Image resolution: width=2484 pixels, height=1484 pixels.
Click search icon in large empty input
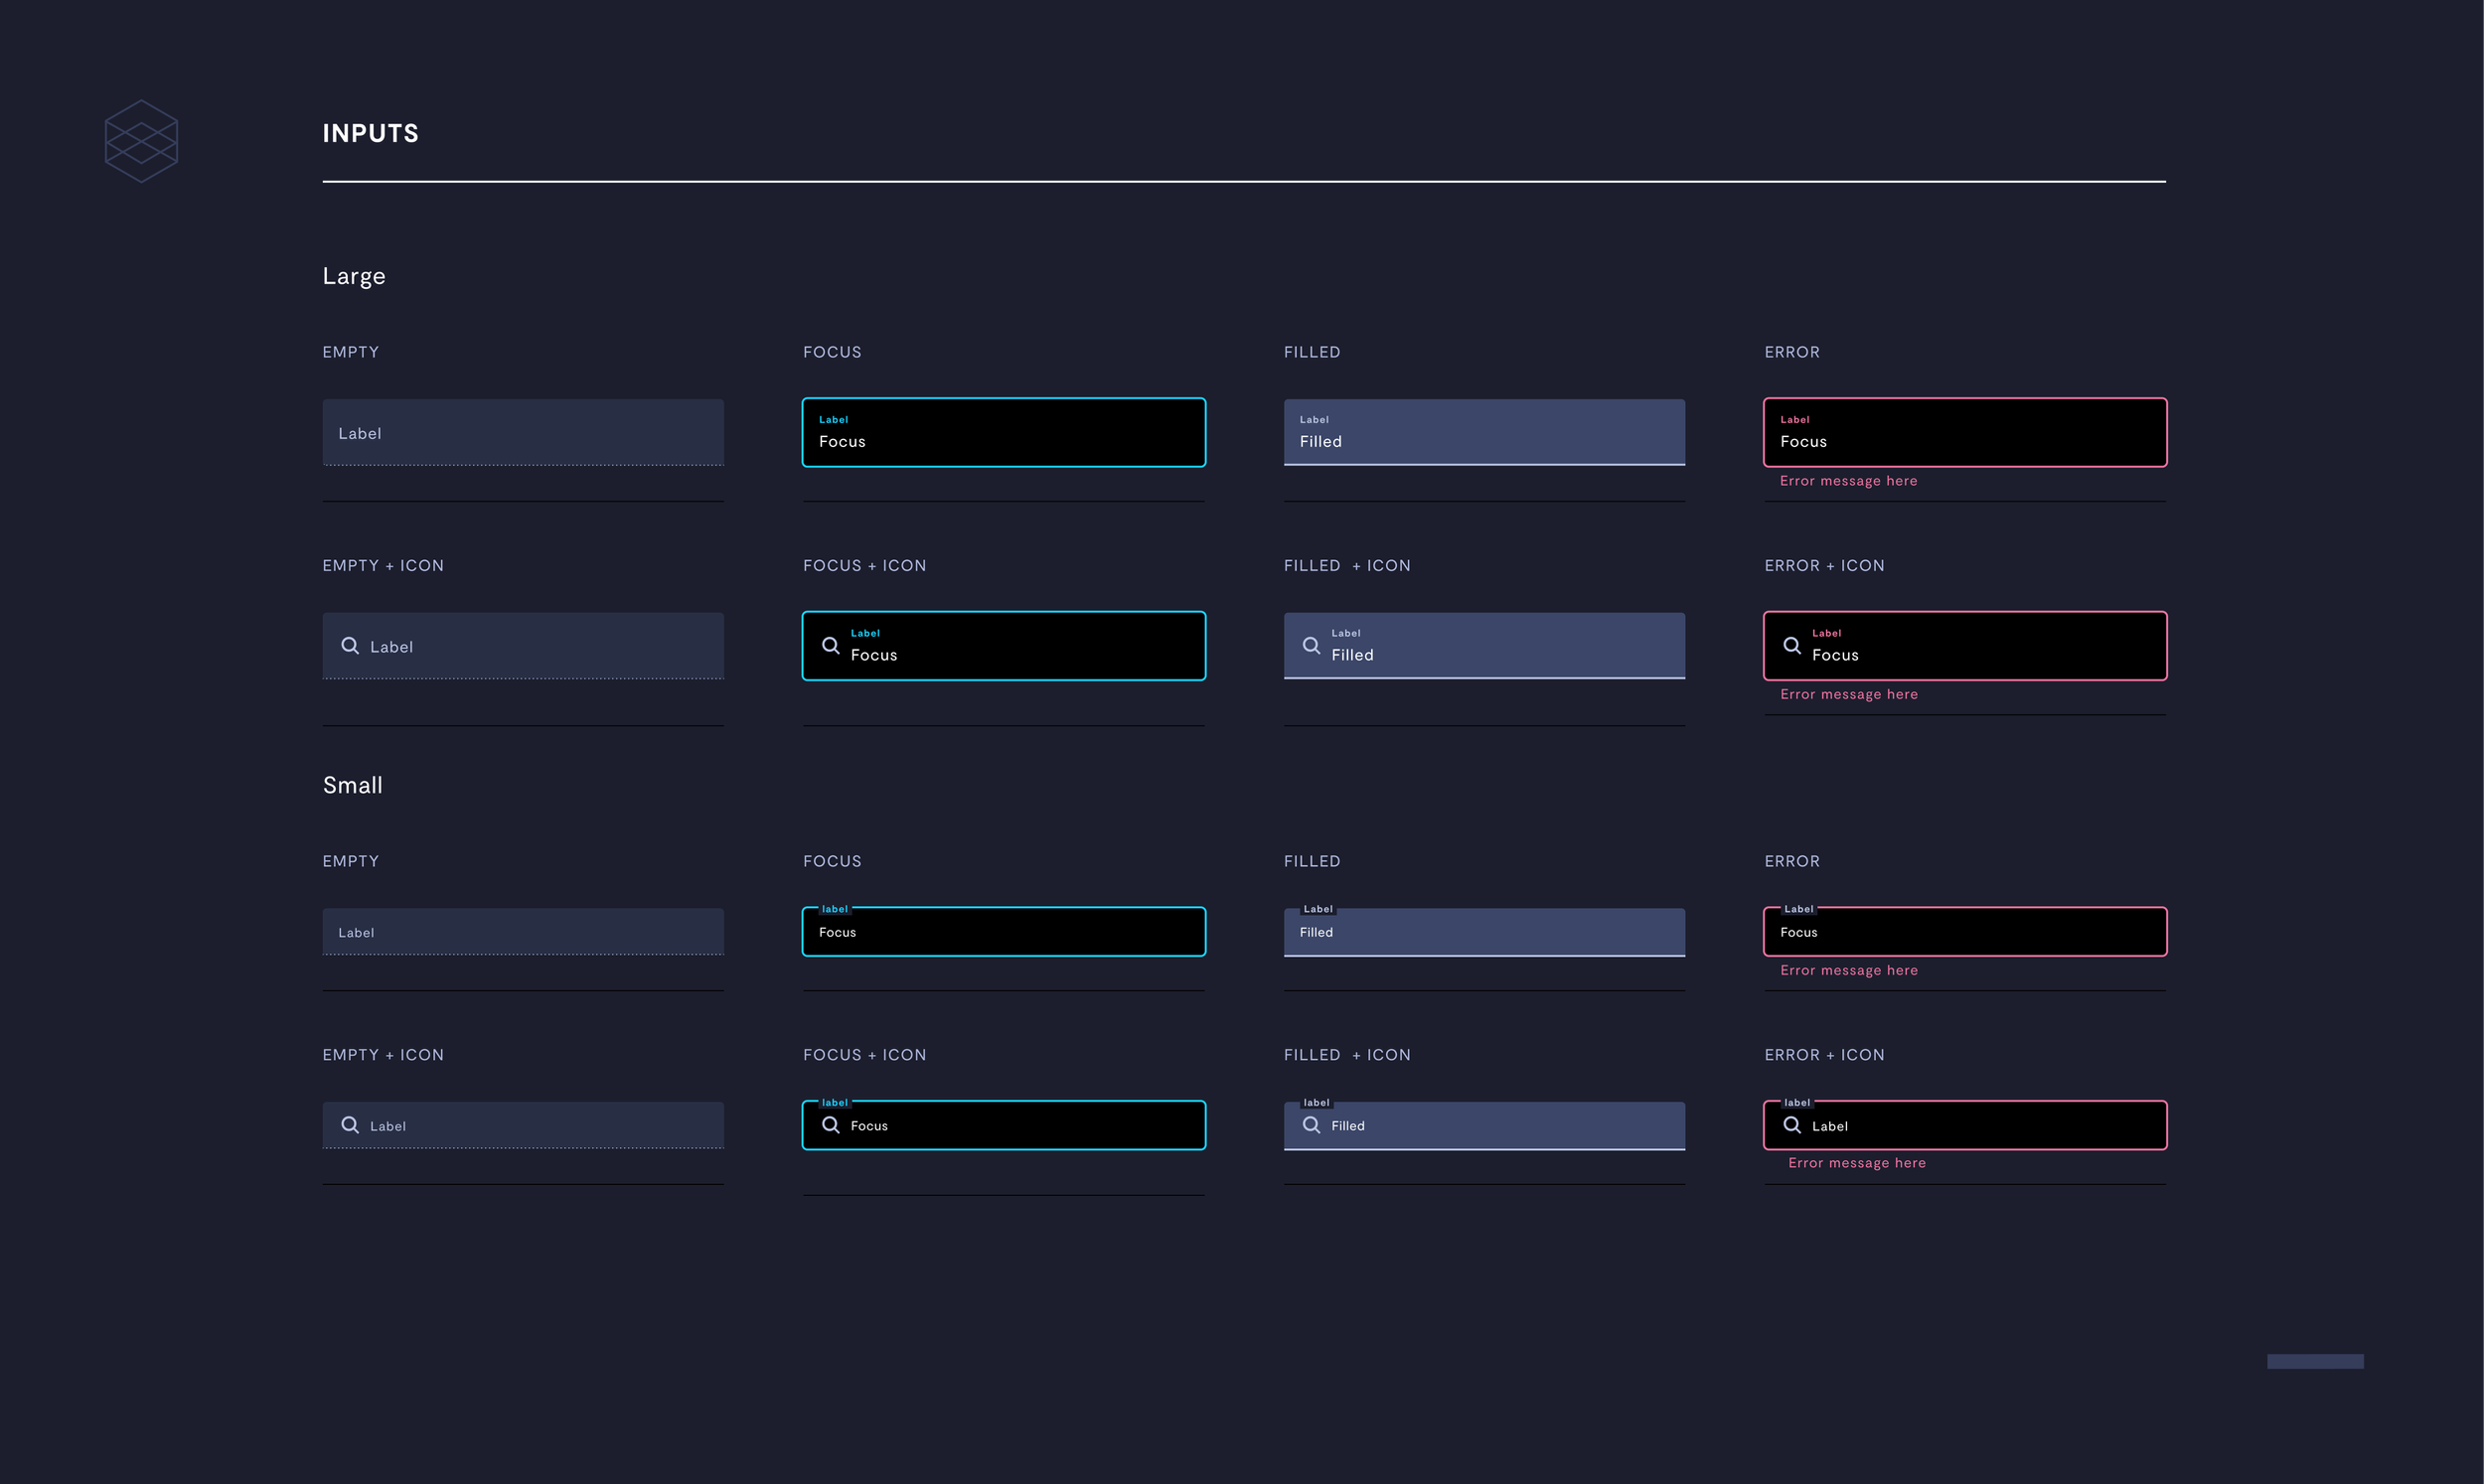pos(350,645)
